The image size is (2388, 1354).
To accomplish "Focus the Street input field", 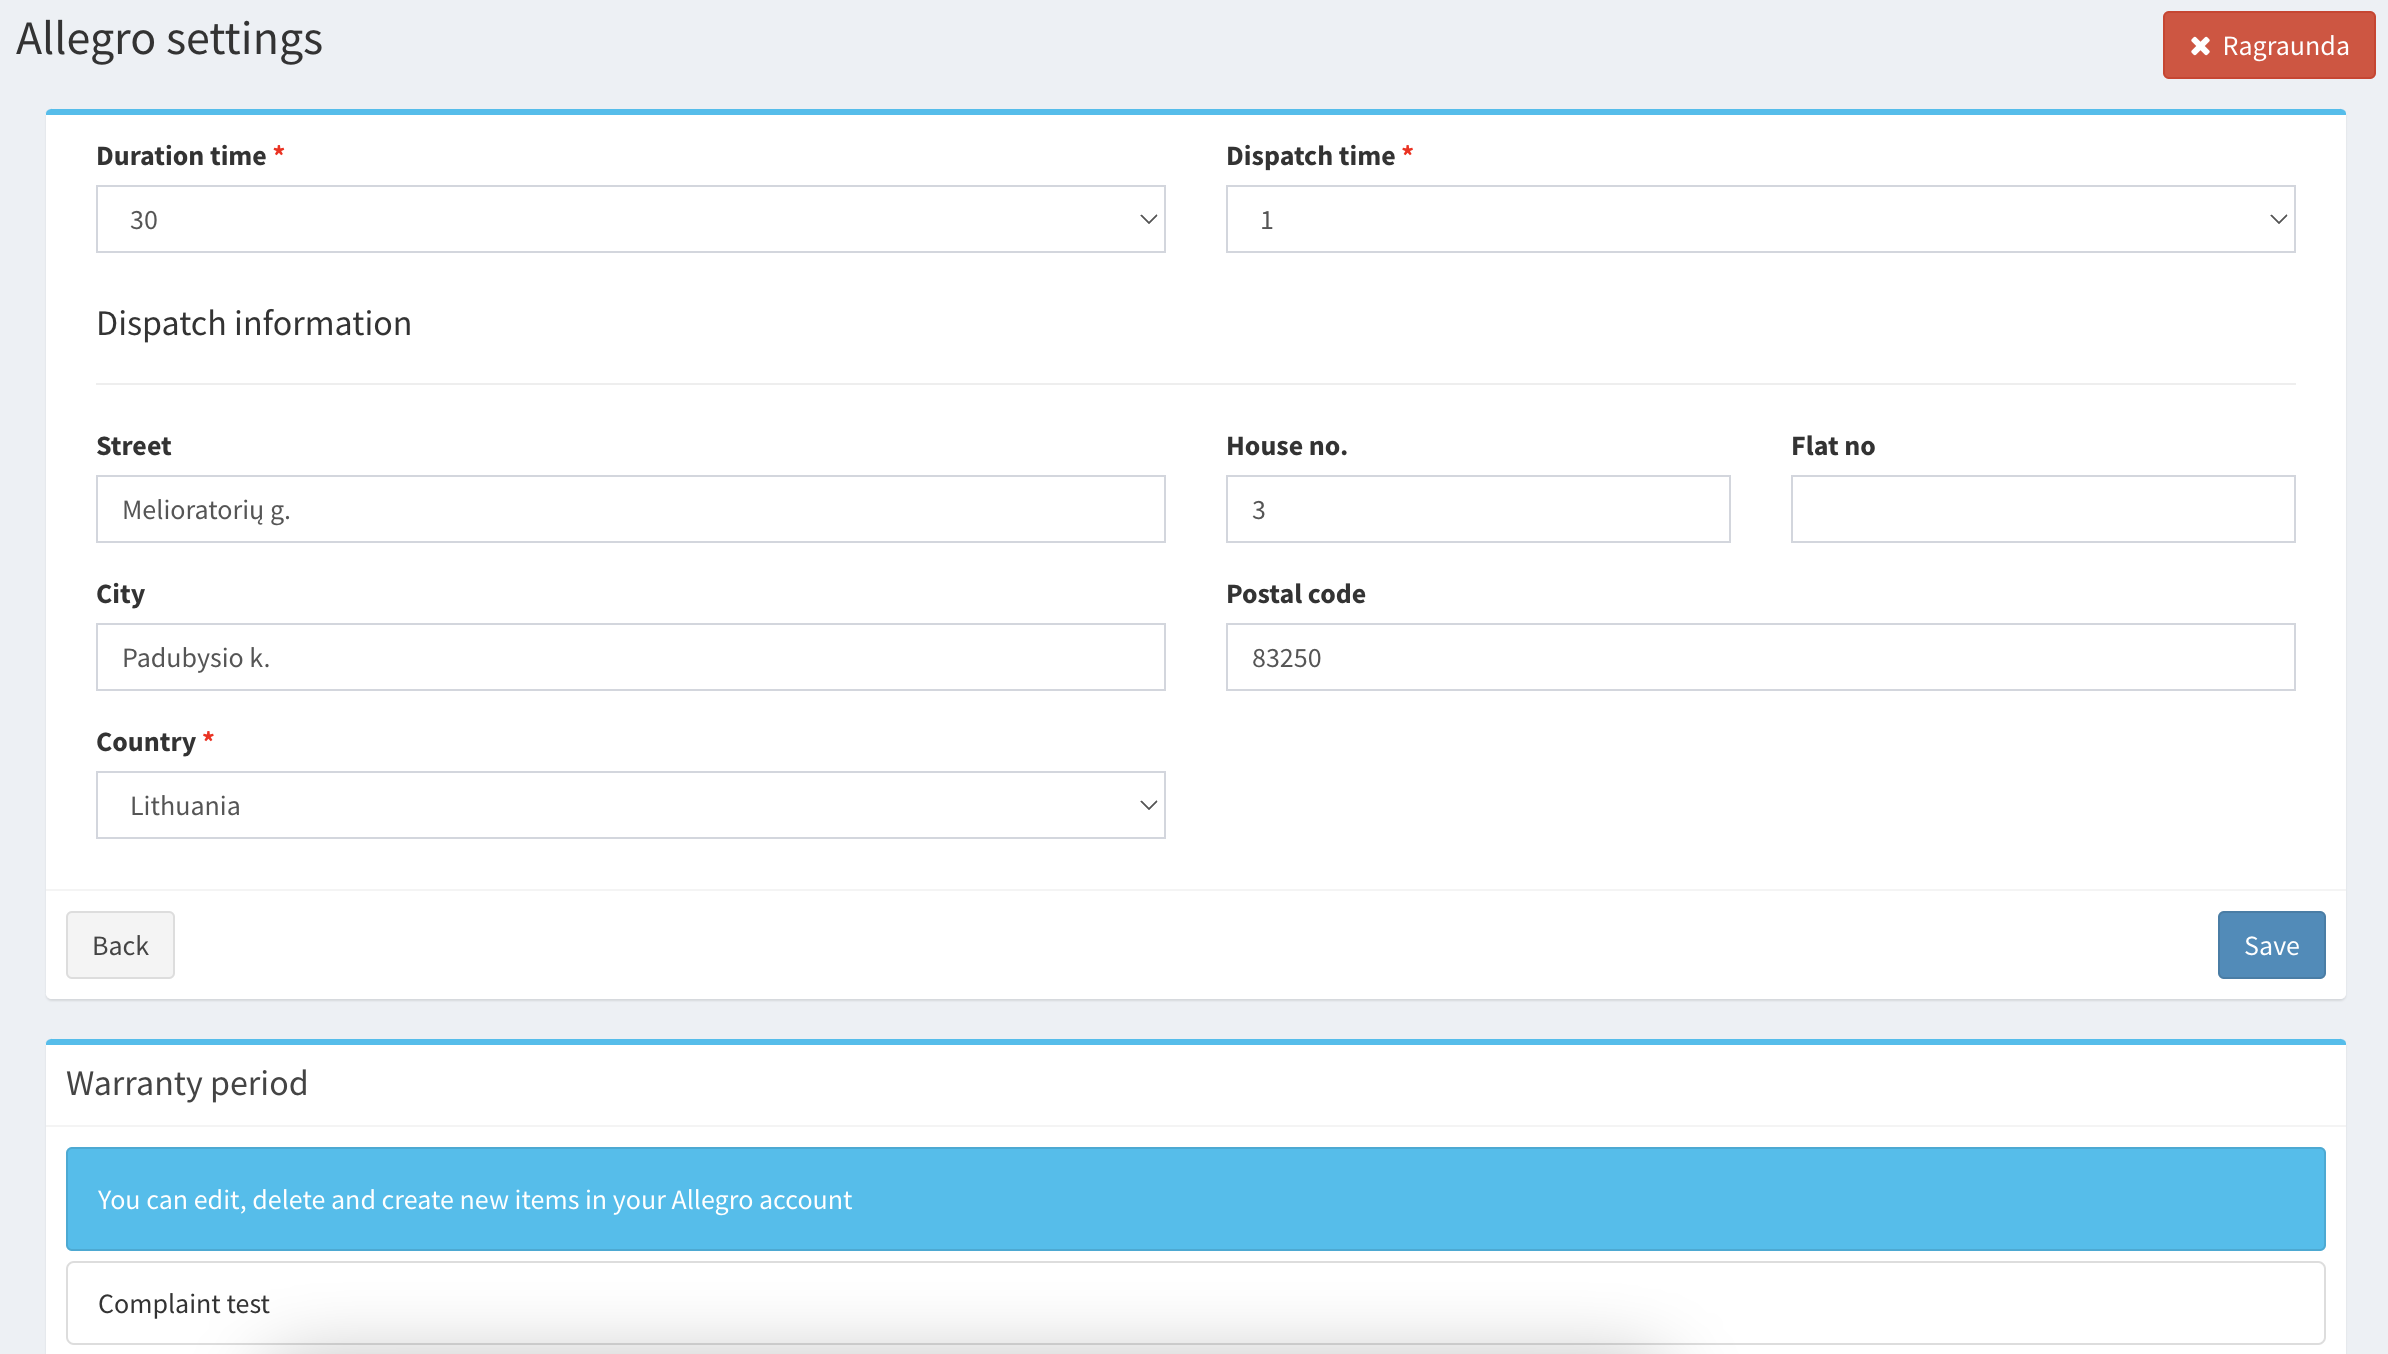I will click(631, 509).
